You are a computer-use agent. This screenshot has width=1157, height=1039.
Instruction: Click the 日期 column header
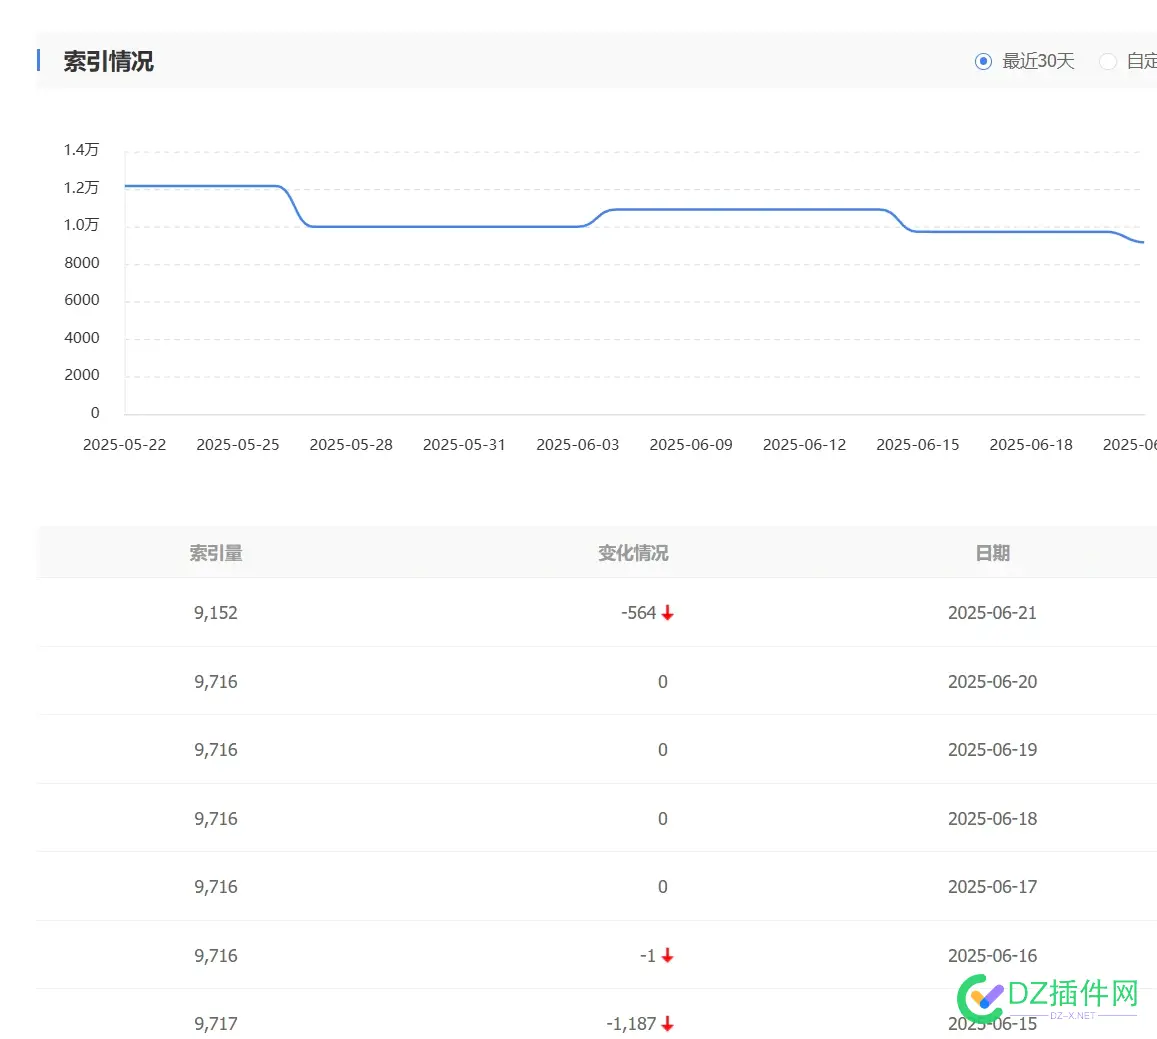pyautogui.click(x=992, y=553)
